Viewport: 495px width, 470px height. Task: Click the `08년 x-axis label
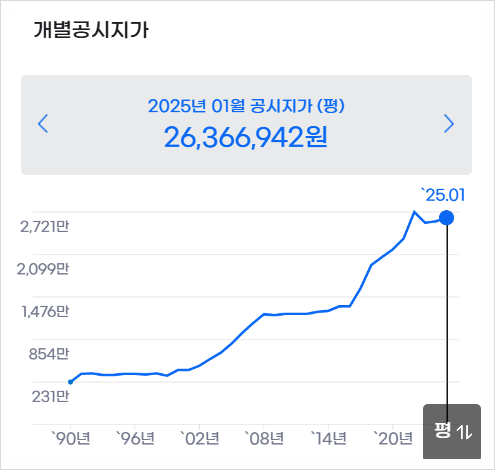(264, 438)
